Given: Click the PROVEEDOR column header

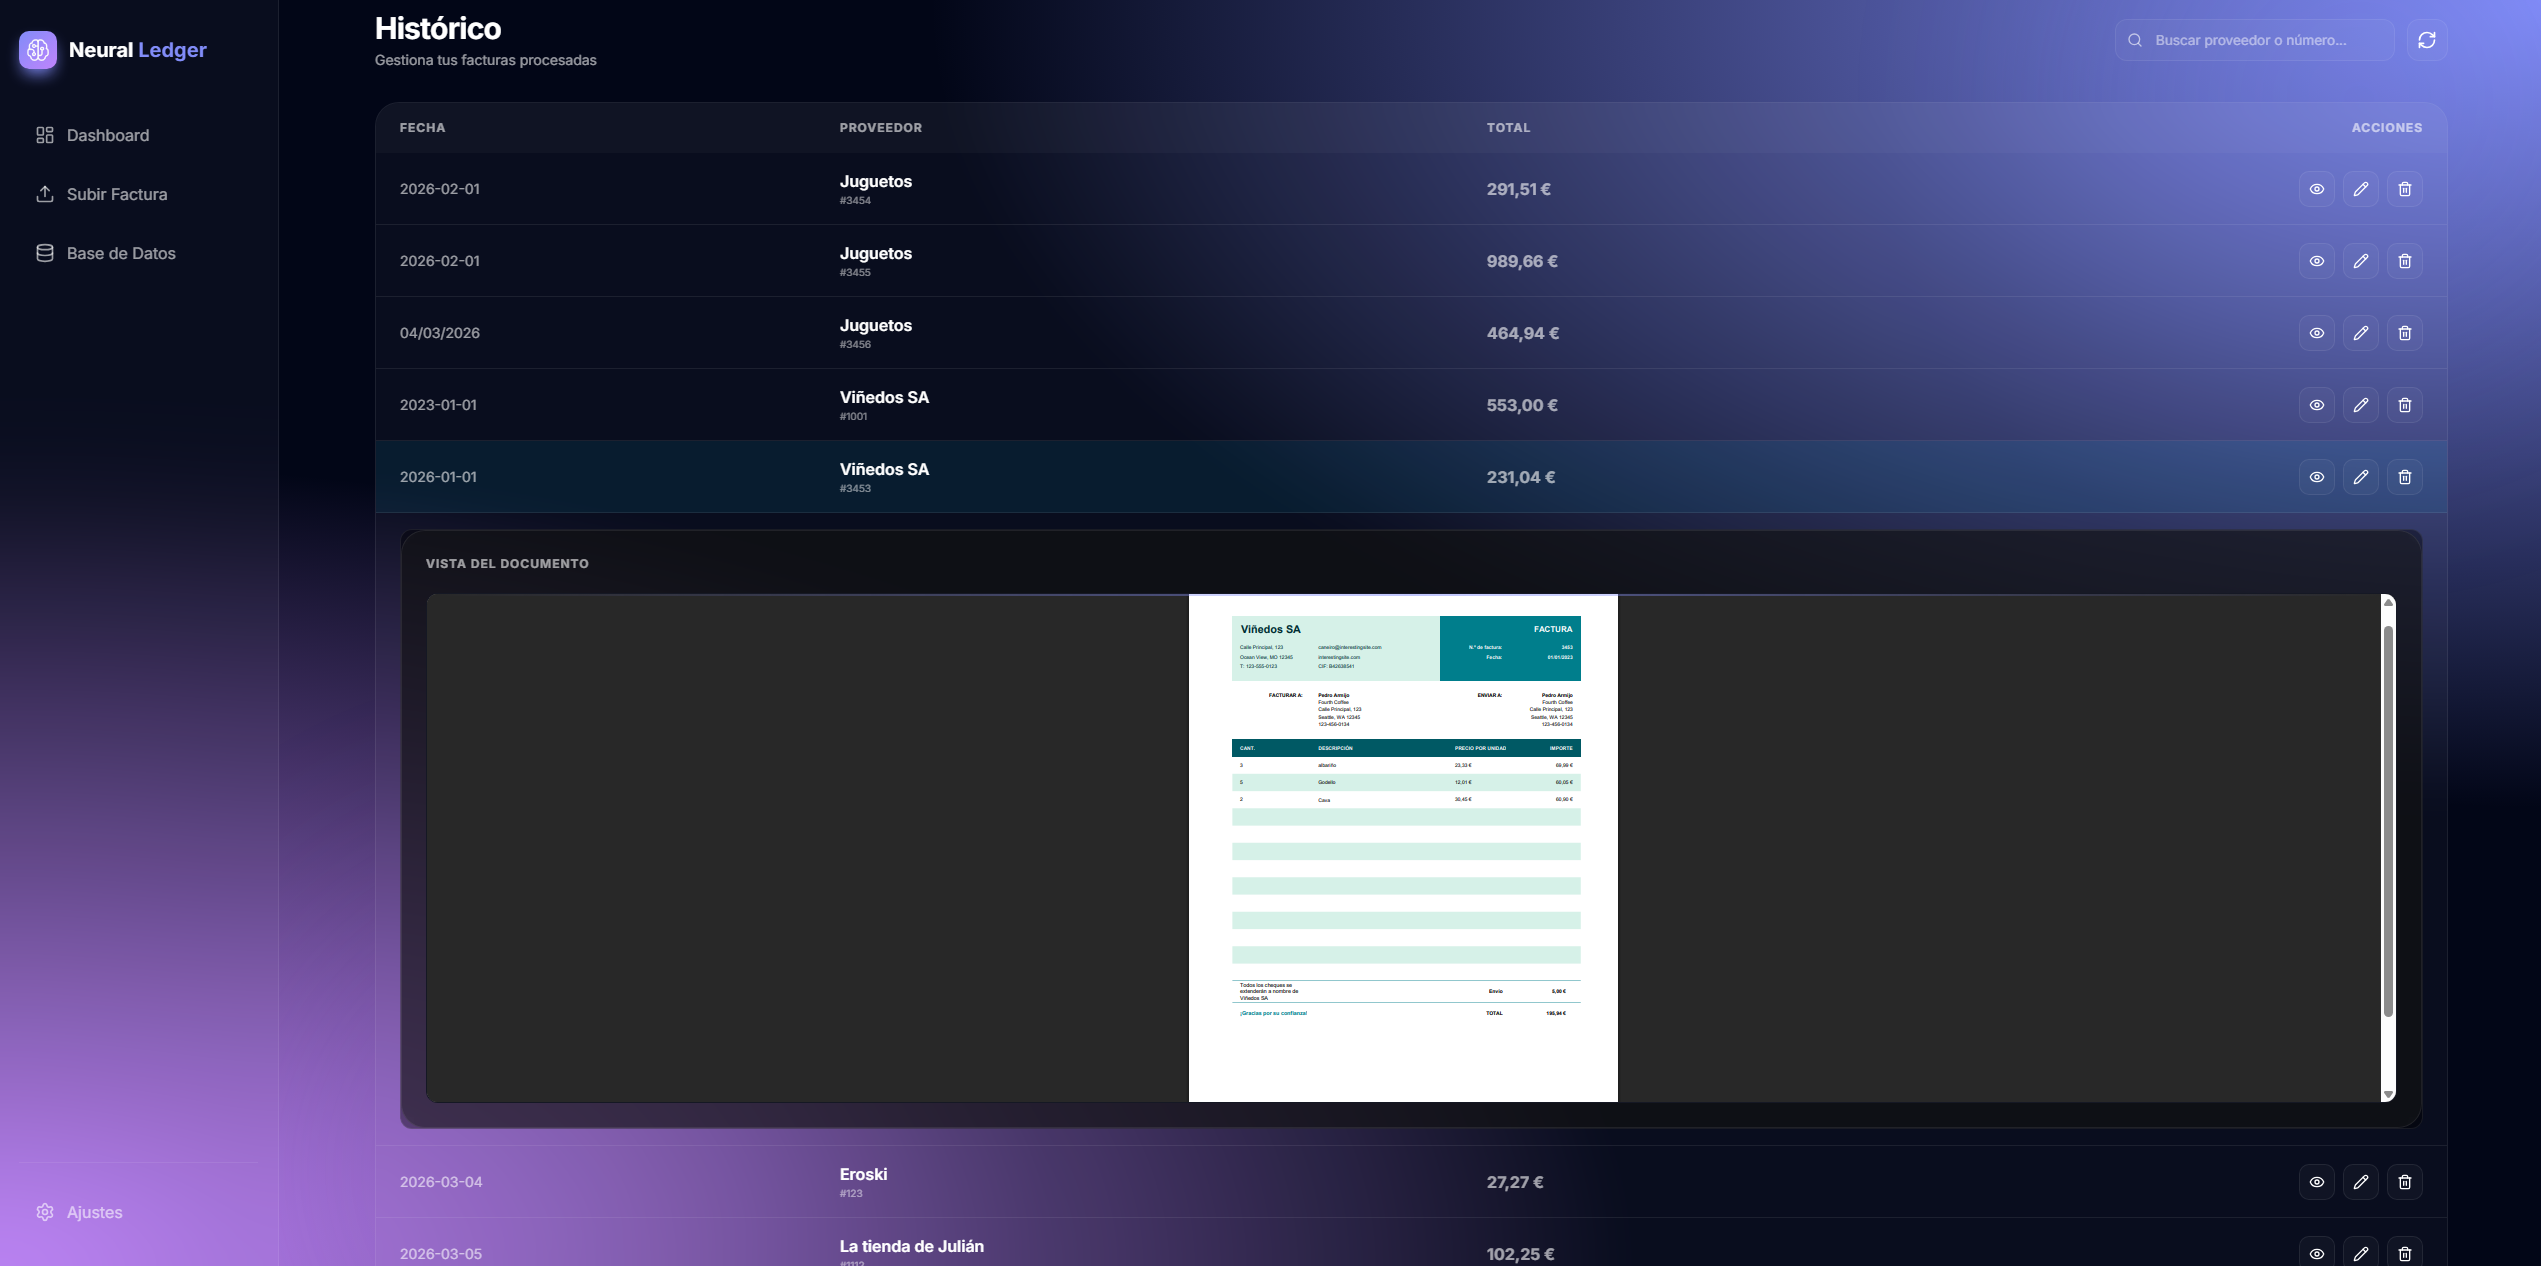Looking at the screenshot, I should 880,127.
